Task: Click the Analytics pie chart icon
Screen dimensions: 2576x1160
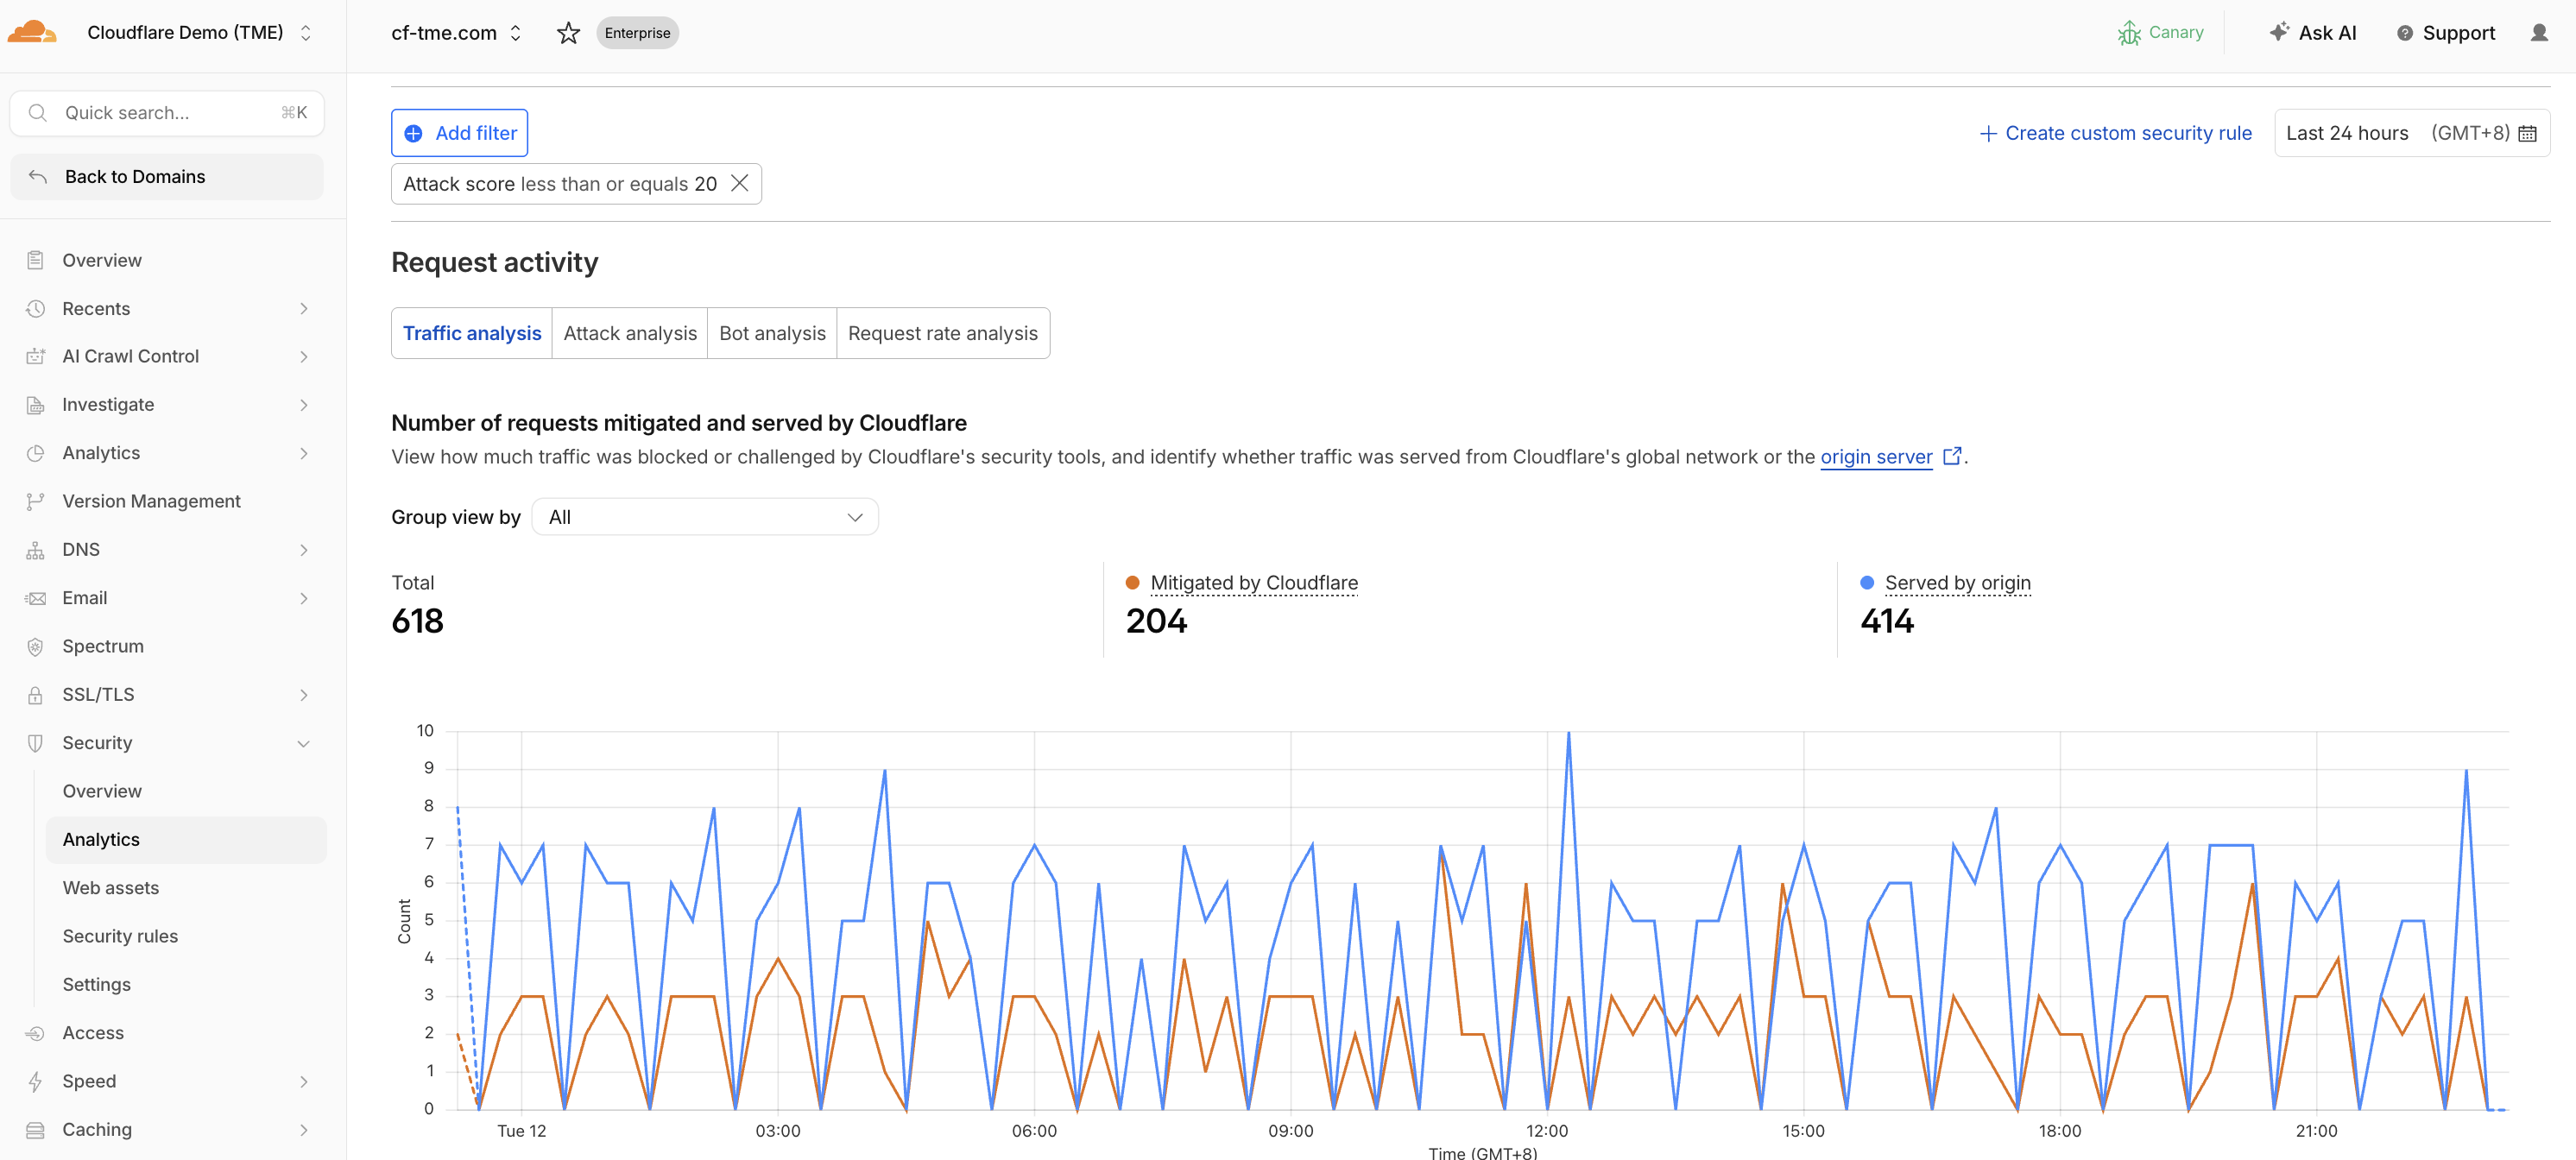Action: point(35,453)
